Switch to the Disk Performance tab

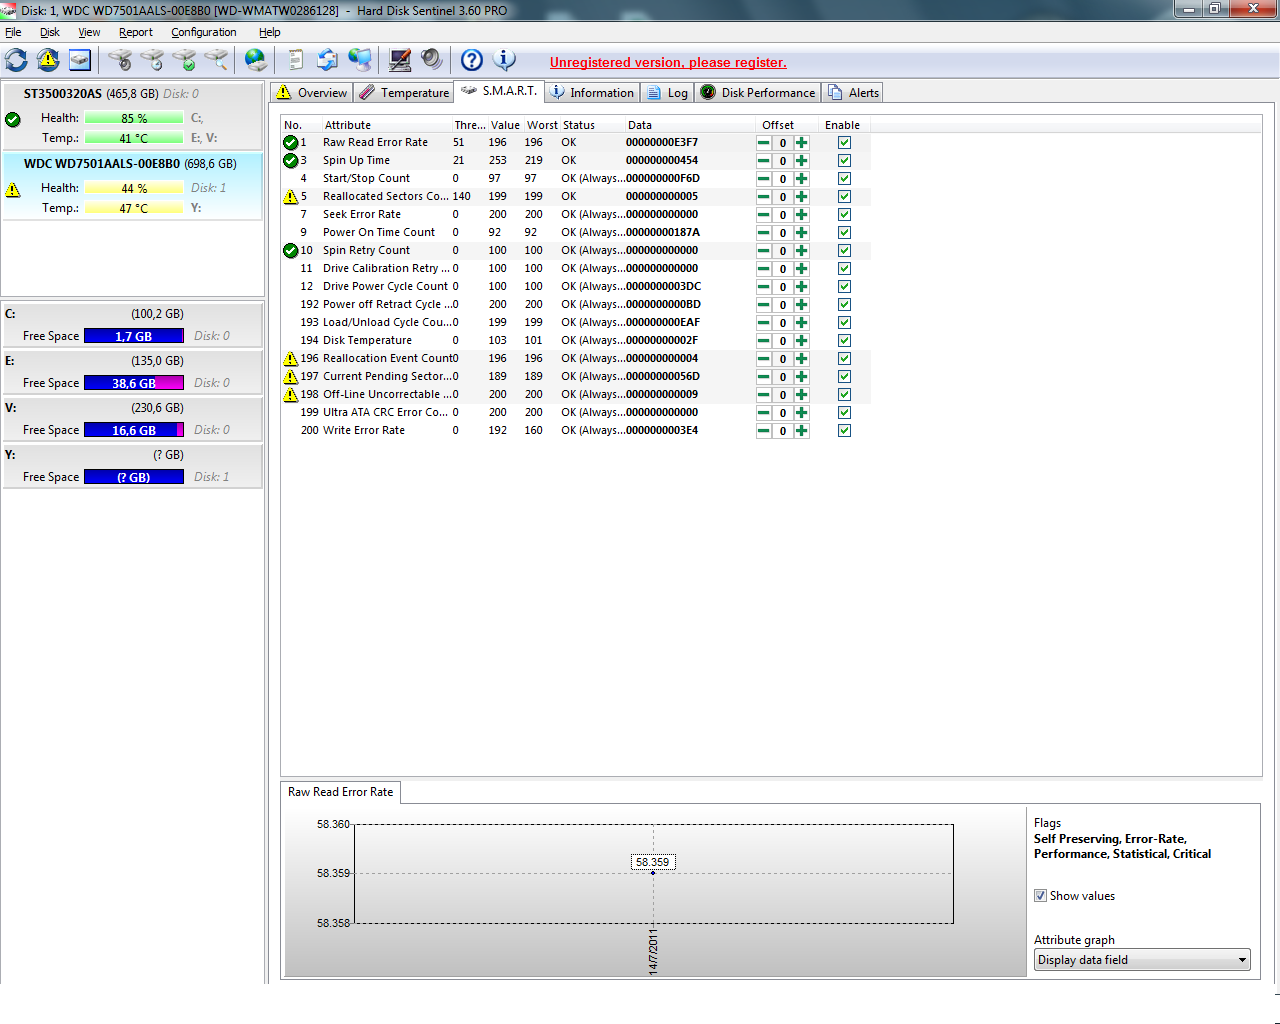pos(758,93)
